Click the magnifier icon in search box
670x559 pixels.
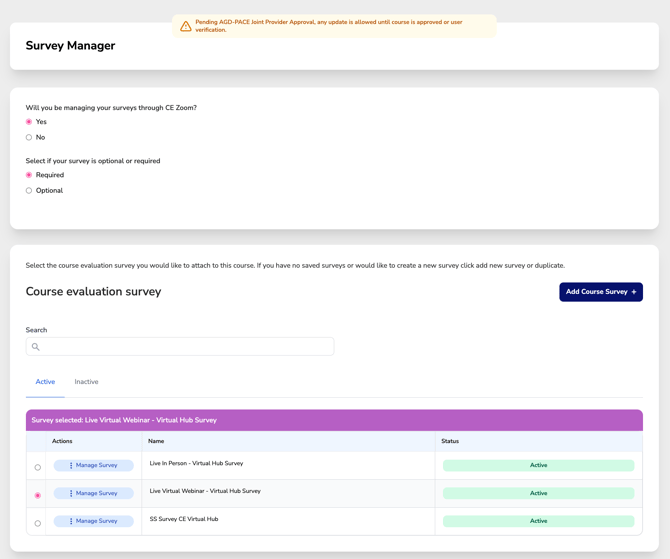click(x=36, y=347)
